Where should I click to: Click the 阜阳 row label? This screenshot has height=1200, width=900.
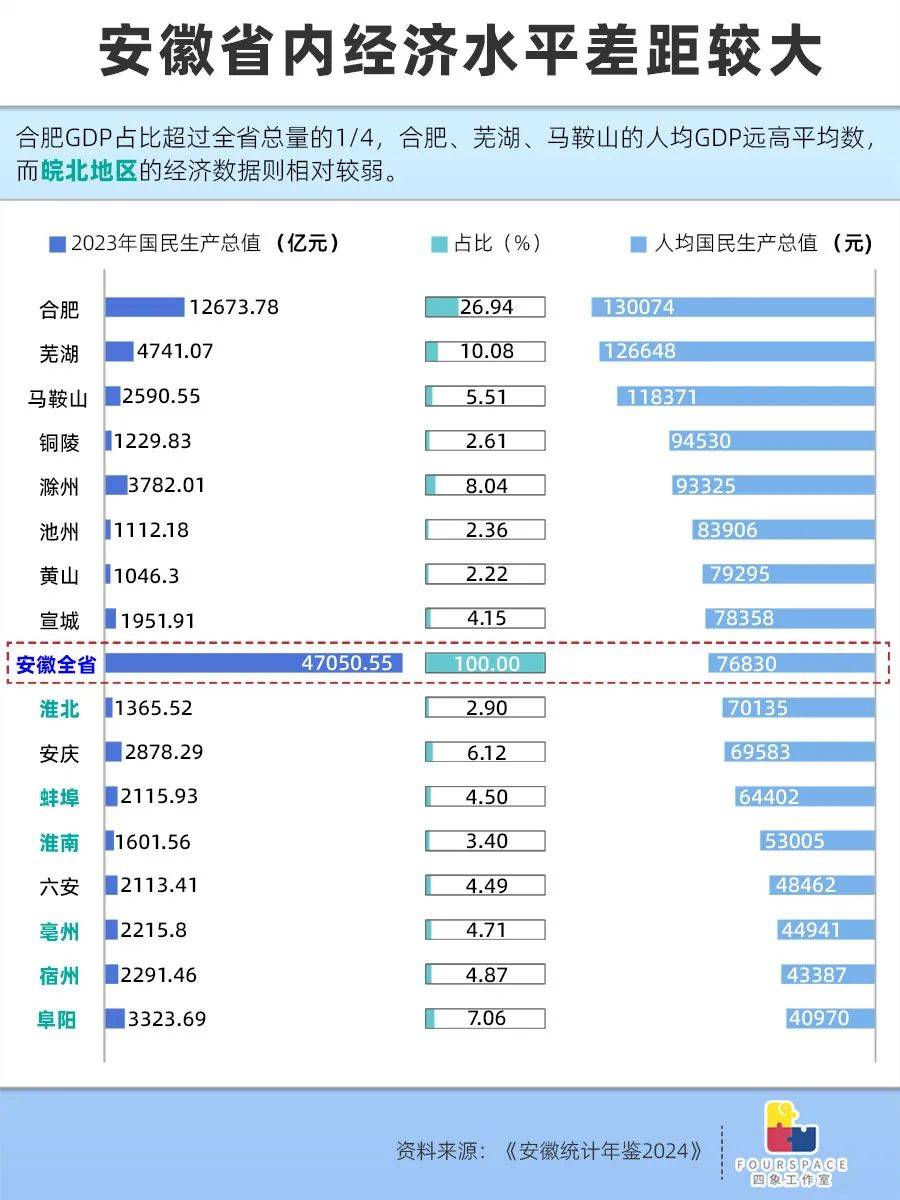click(56, 1020)
